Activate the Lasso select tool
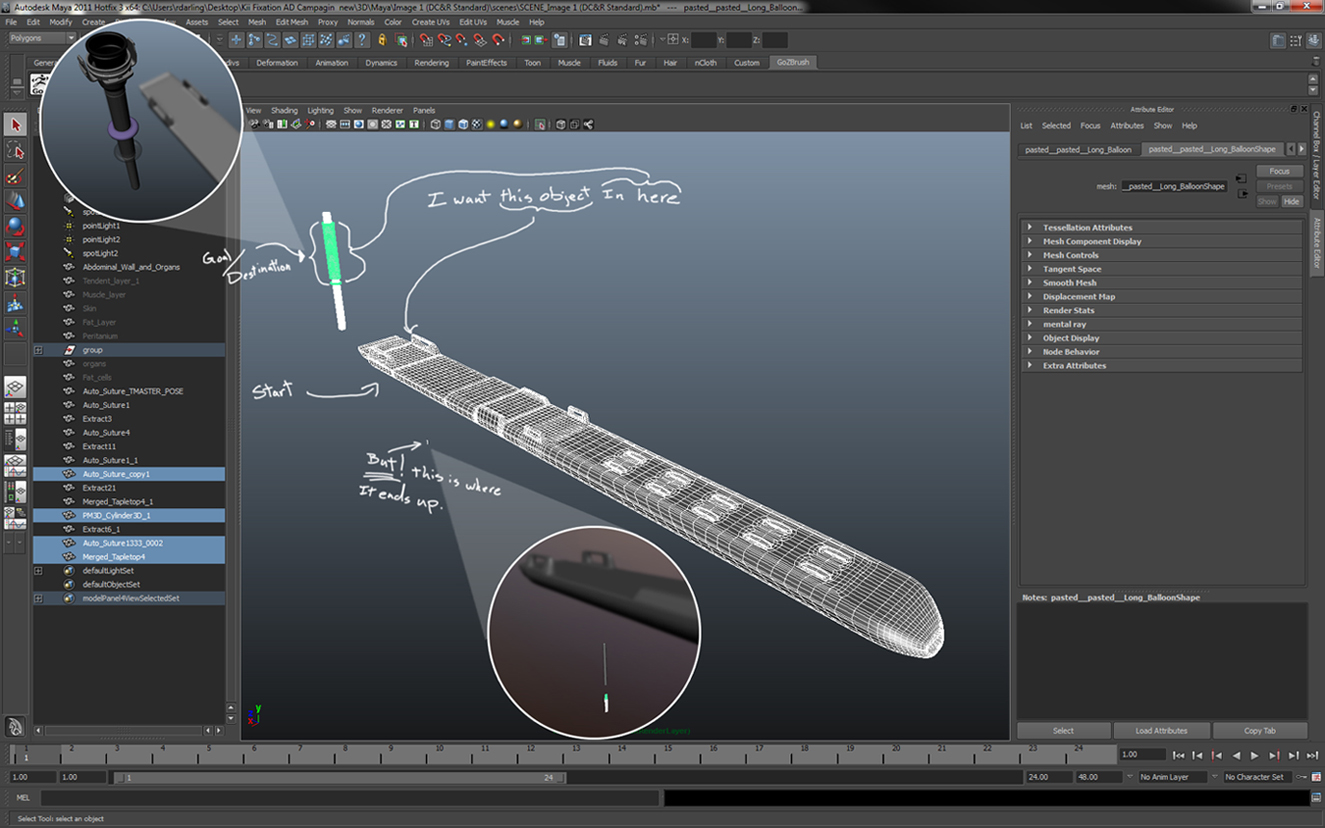 coord(15,151)
